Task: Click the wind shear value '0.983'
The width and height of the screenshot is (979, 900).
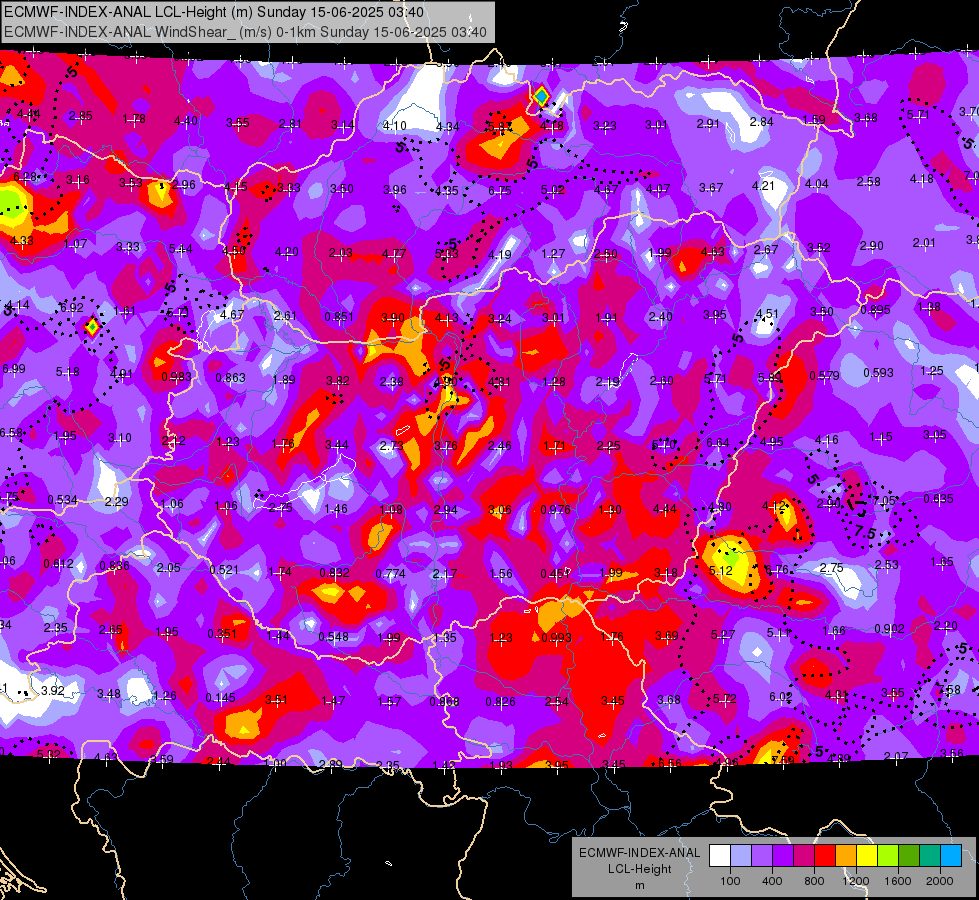Action: pos(177,377)
